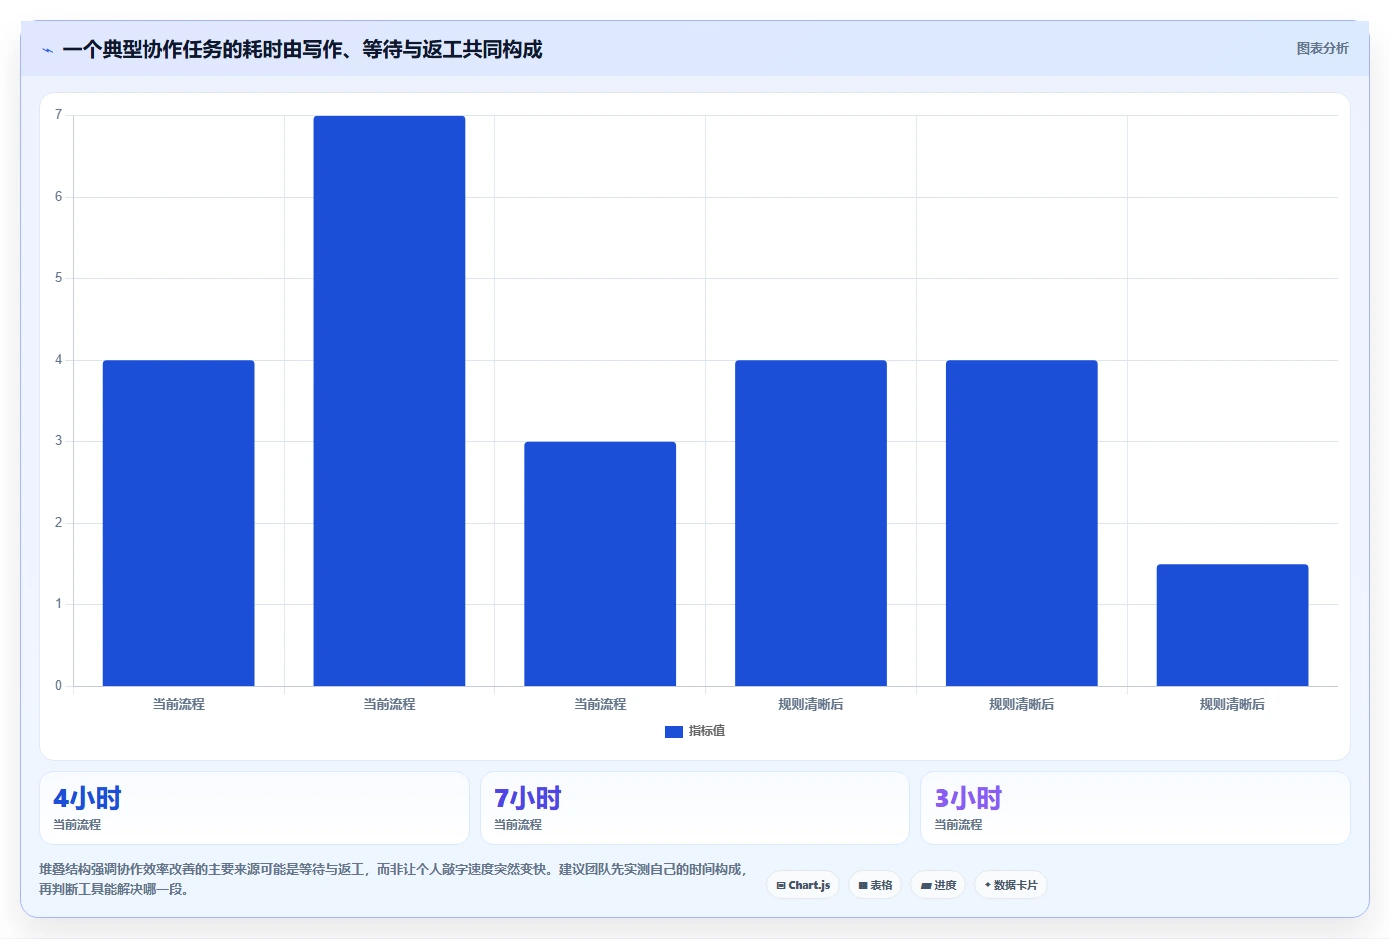Click the 当前流程 bar with value 3
The image size is (1390, 939).
pos(600,564)
